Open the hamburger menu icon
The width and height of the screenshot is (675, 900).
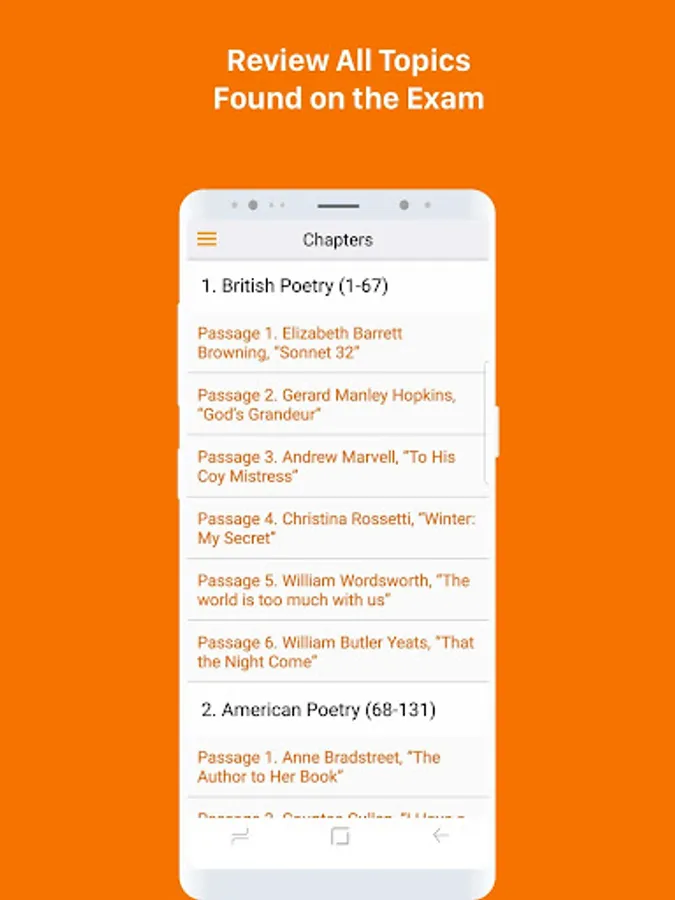[207, 239]
